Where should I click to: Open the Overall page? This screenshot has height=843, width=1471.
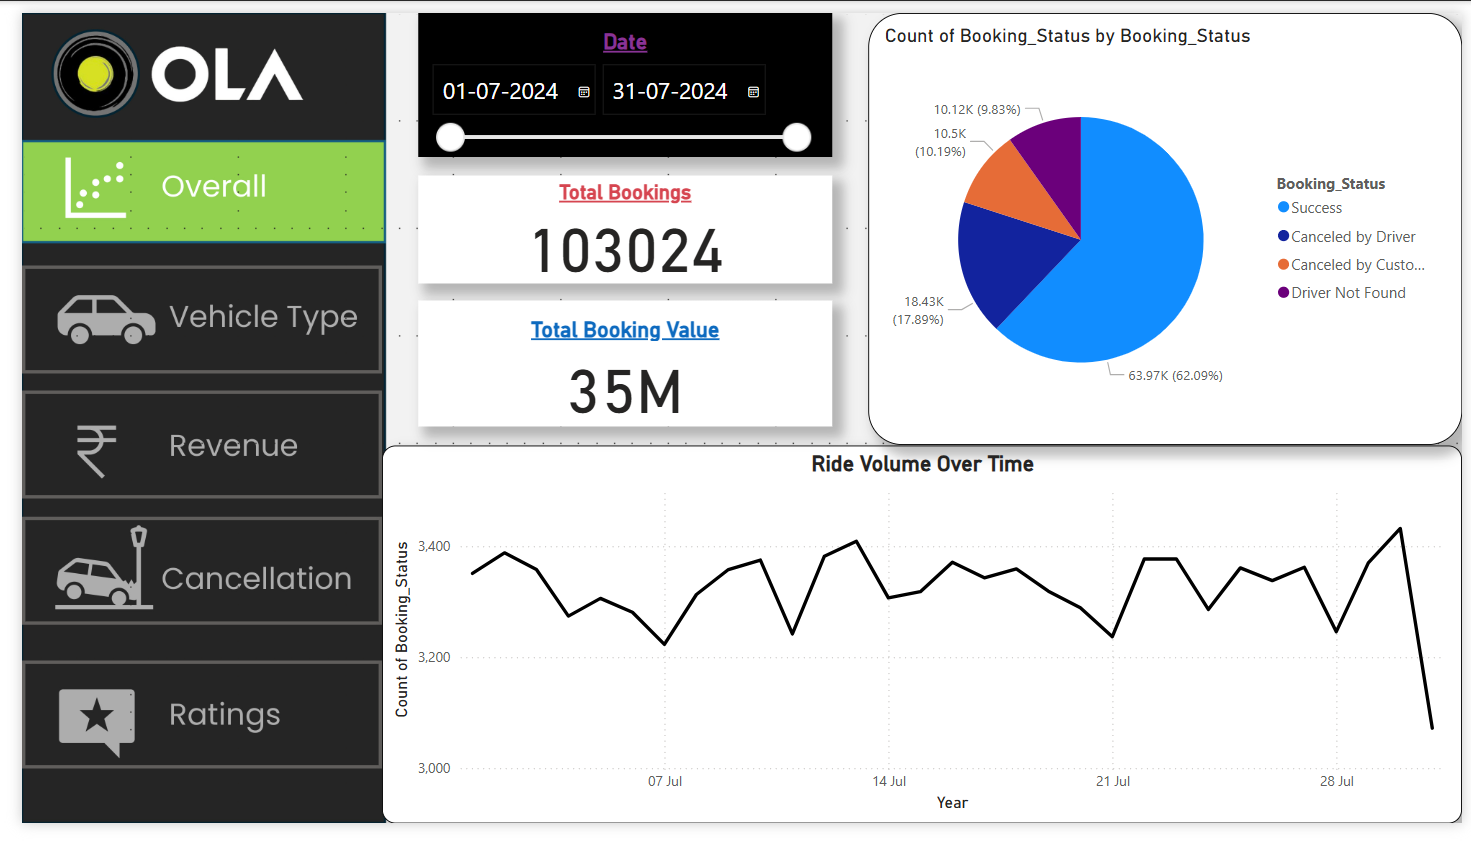204,191
